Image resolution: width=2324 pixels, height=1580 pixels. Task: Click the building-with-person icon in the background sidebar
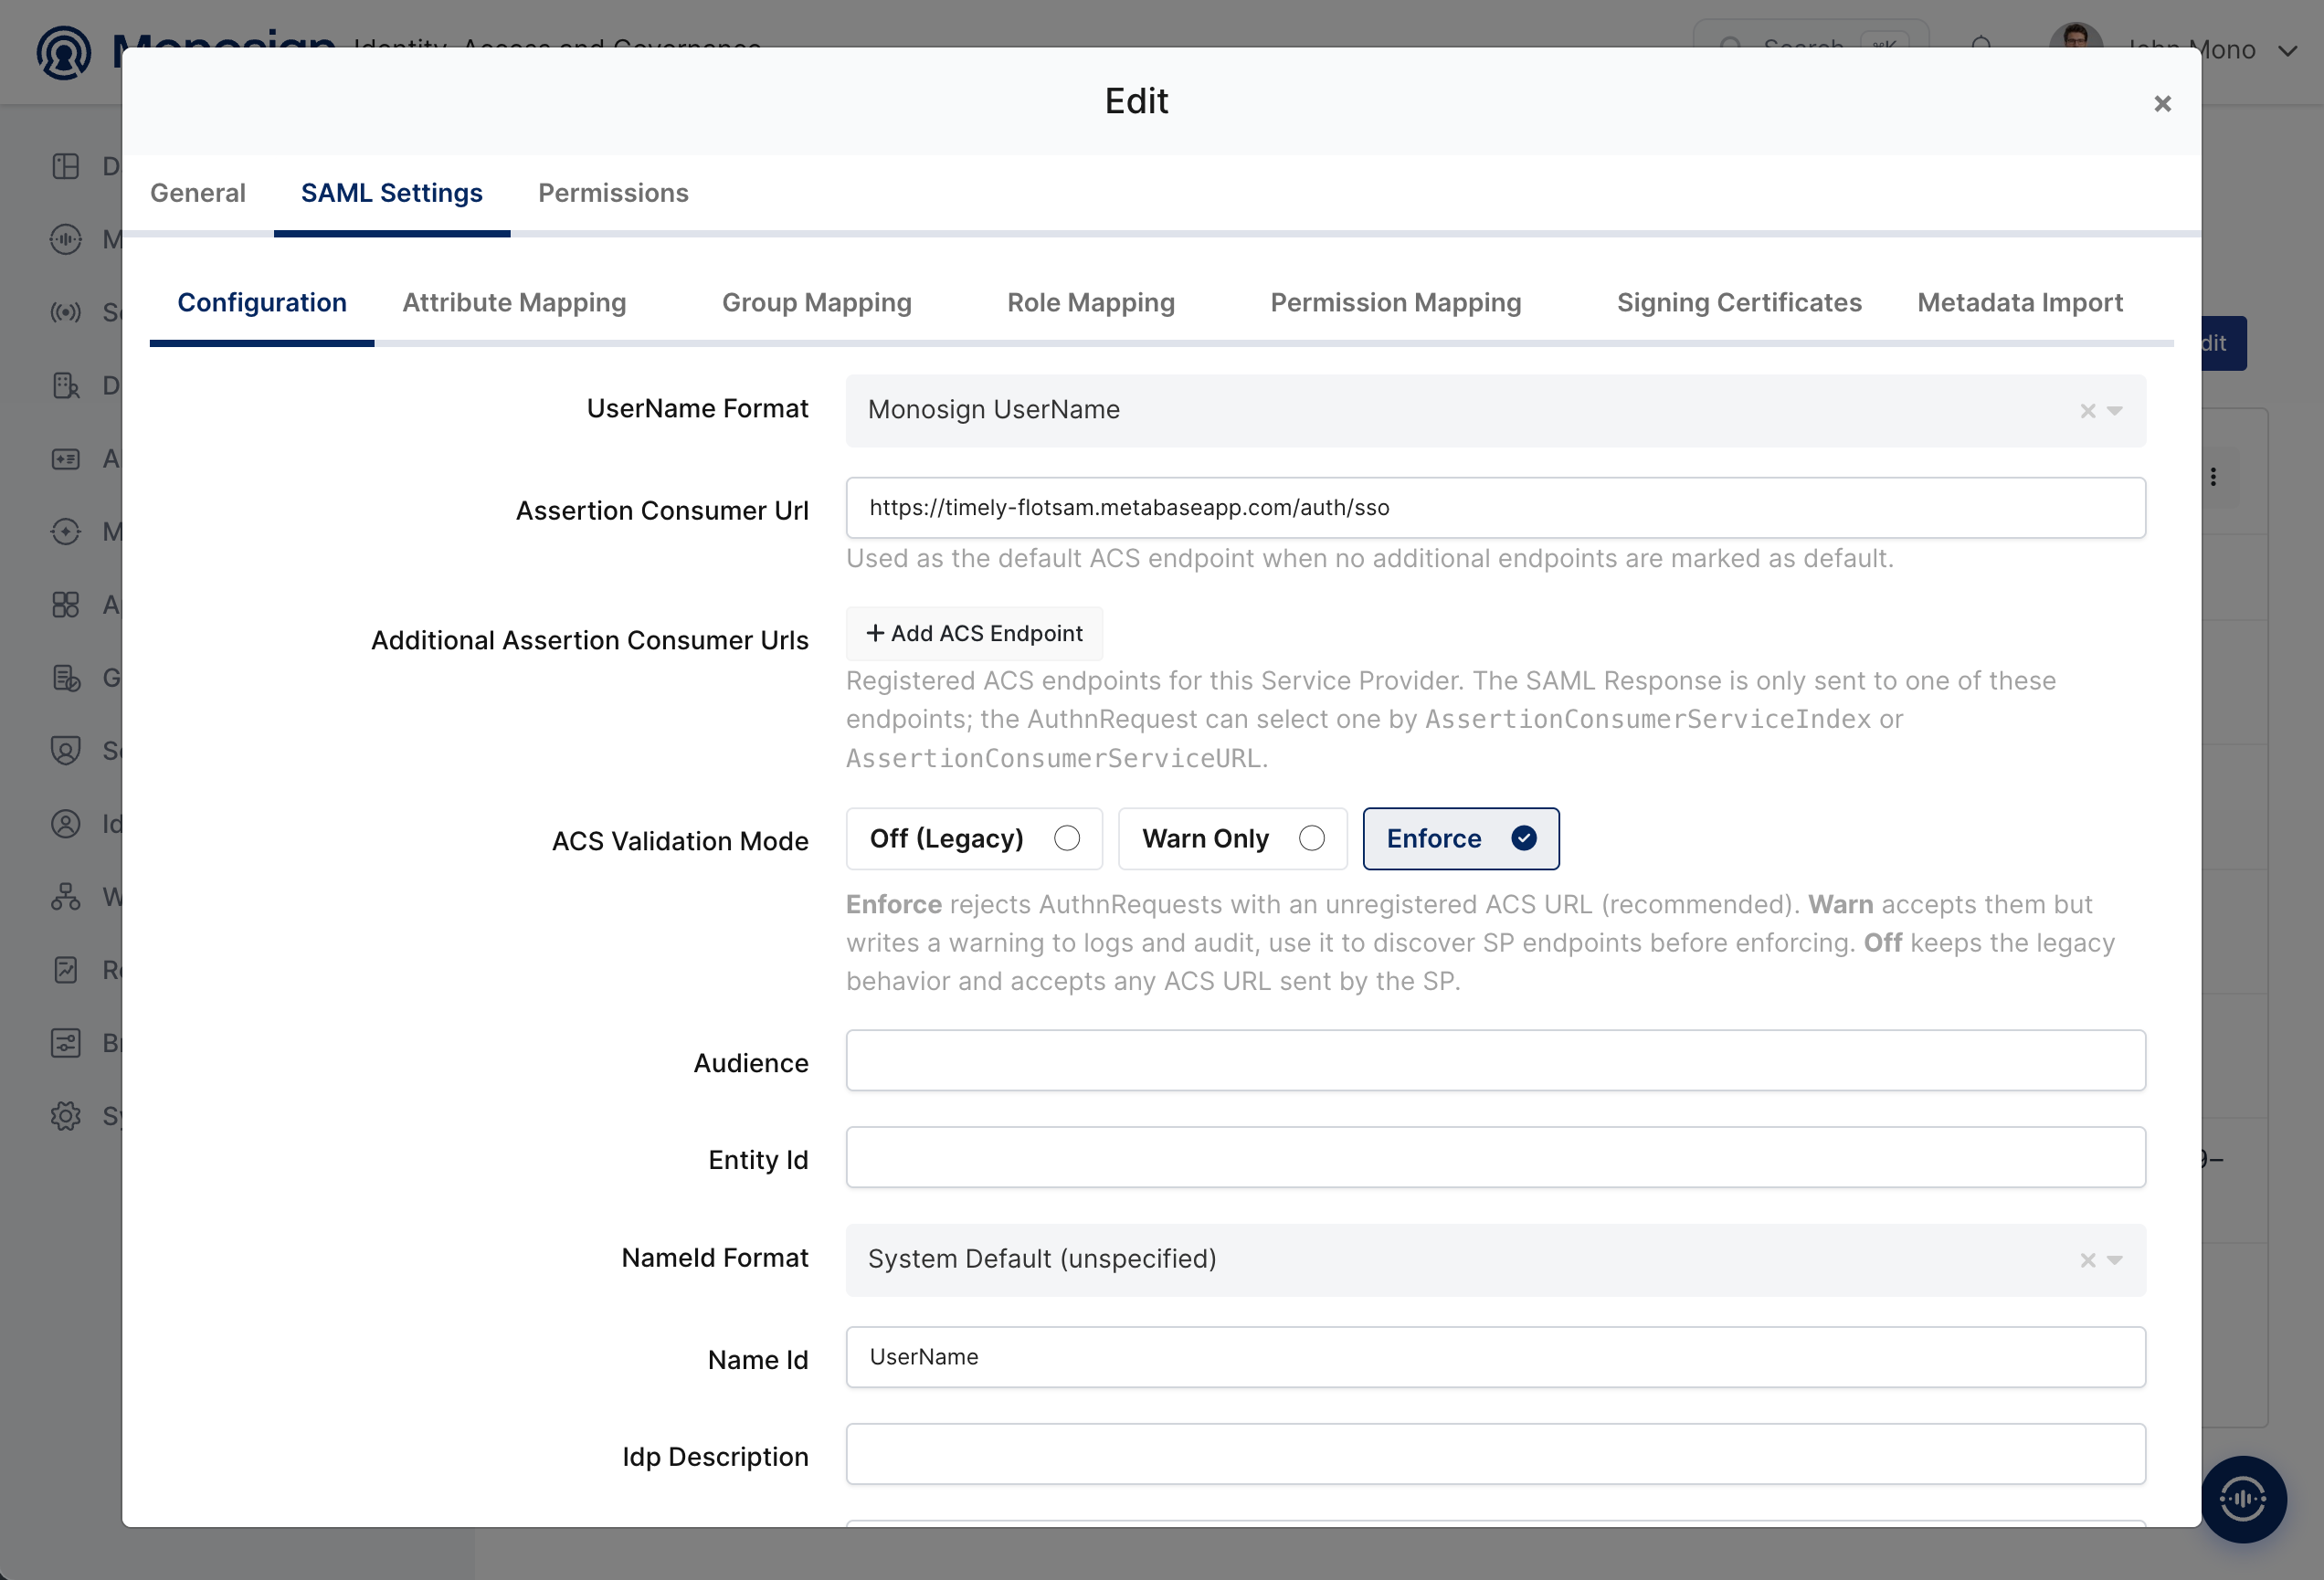click(x=66, y=385)
